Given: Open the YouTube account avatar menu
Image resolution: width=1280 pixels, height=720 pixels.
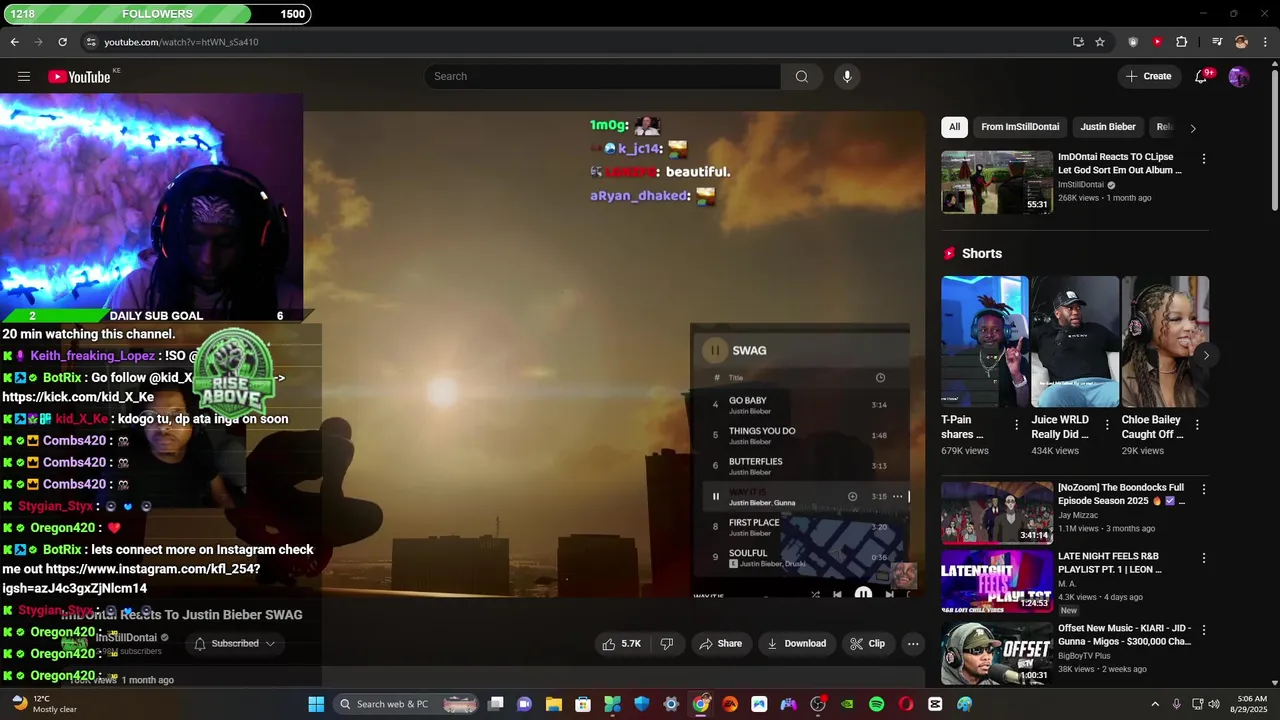Looking at the screenshot, I should click(x=1239, y=76).
